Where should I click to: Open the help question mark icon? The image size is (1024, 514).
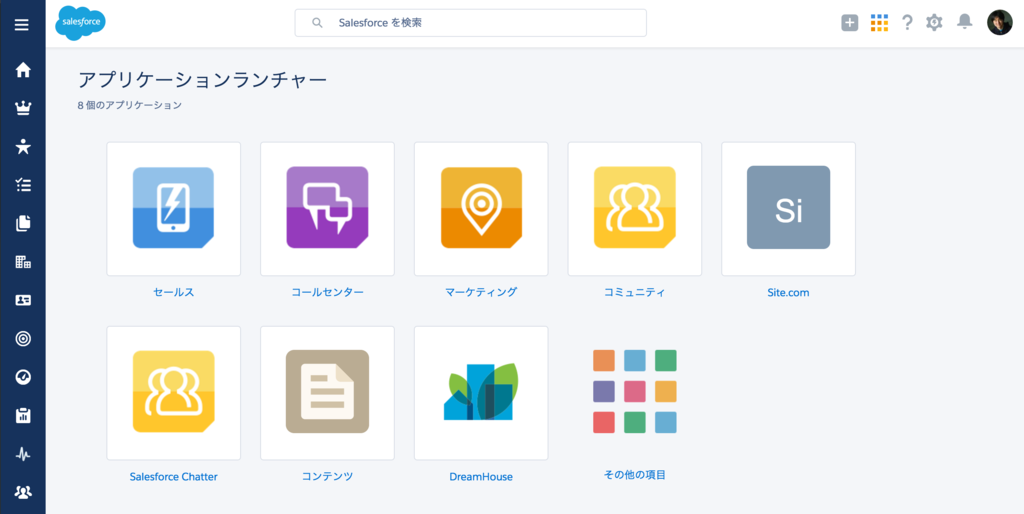click(907, 23)
